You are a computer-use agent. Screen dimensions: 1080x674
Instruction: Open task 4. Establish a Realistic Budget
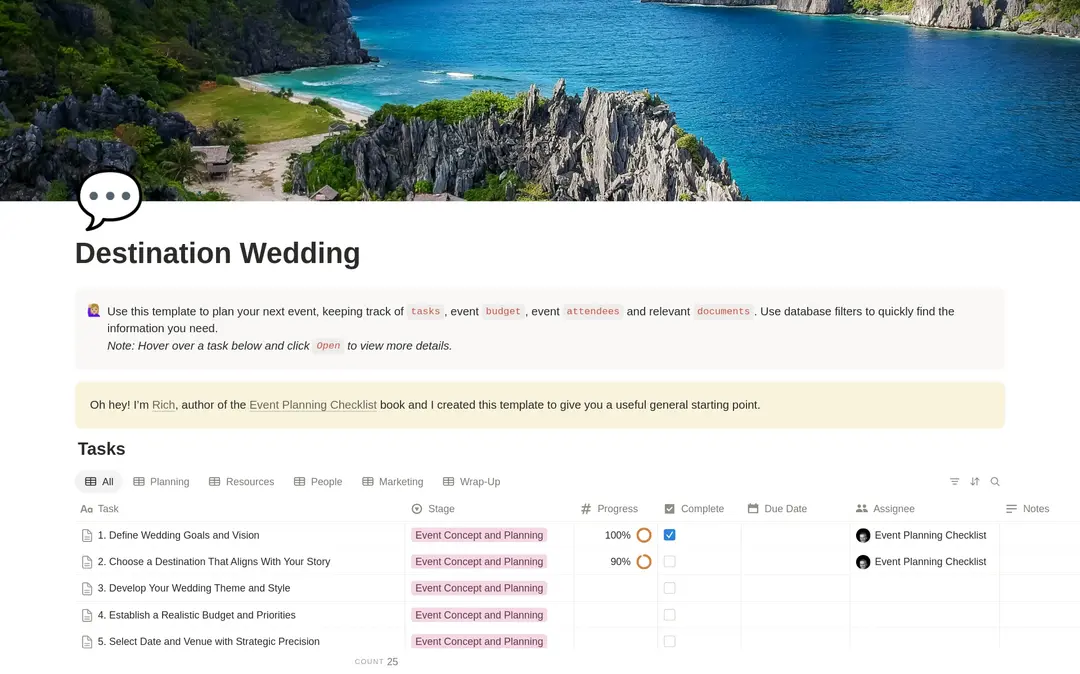tap(196, 615)
